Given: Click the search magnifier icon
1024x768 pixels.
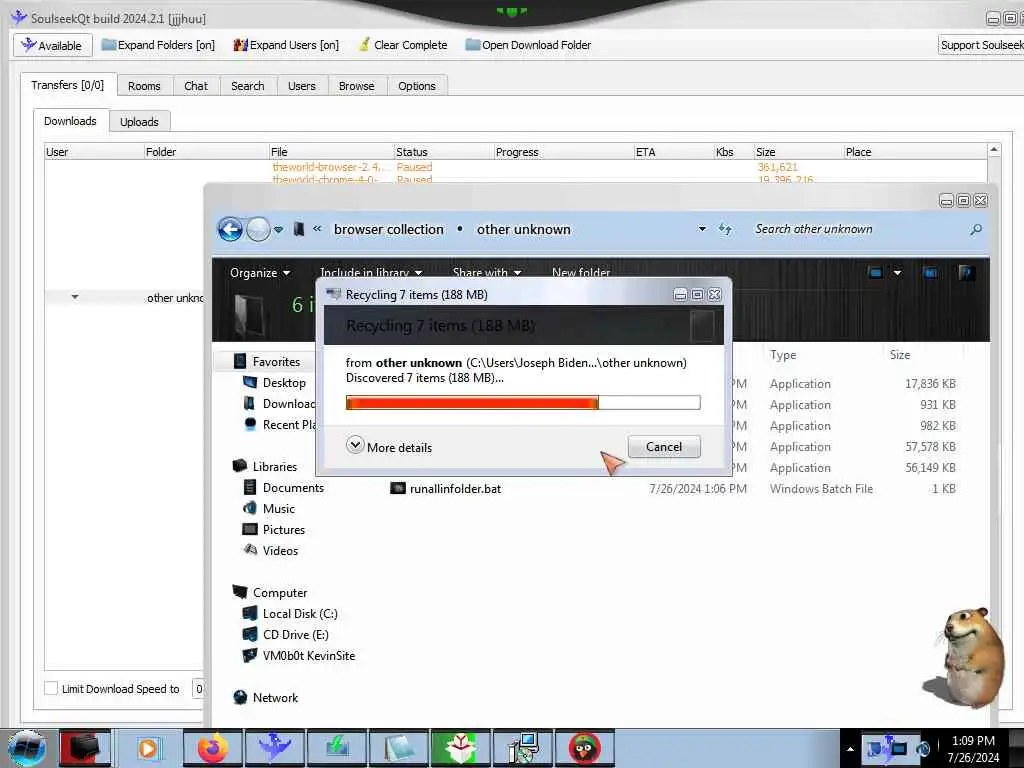Looking at the screenshot, I should point(976,229).
